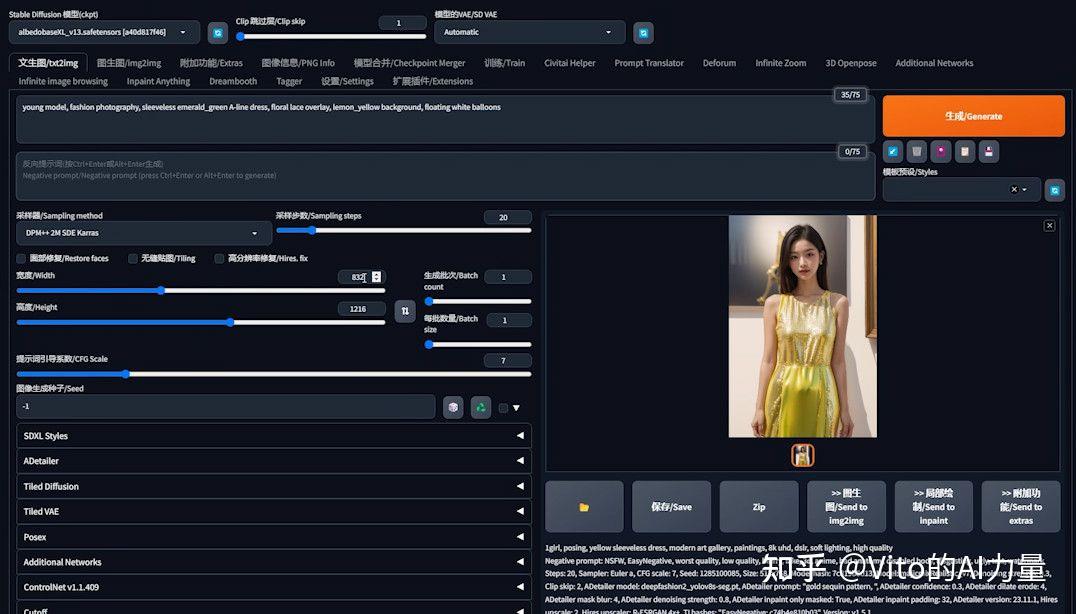1076x614 pixels.
Task: Open the Additional Networks top tab
Action: point(934,63)
